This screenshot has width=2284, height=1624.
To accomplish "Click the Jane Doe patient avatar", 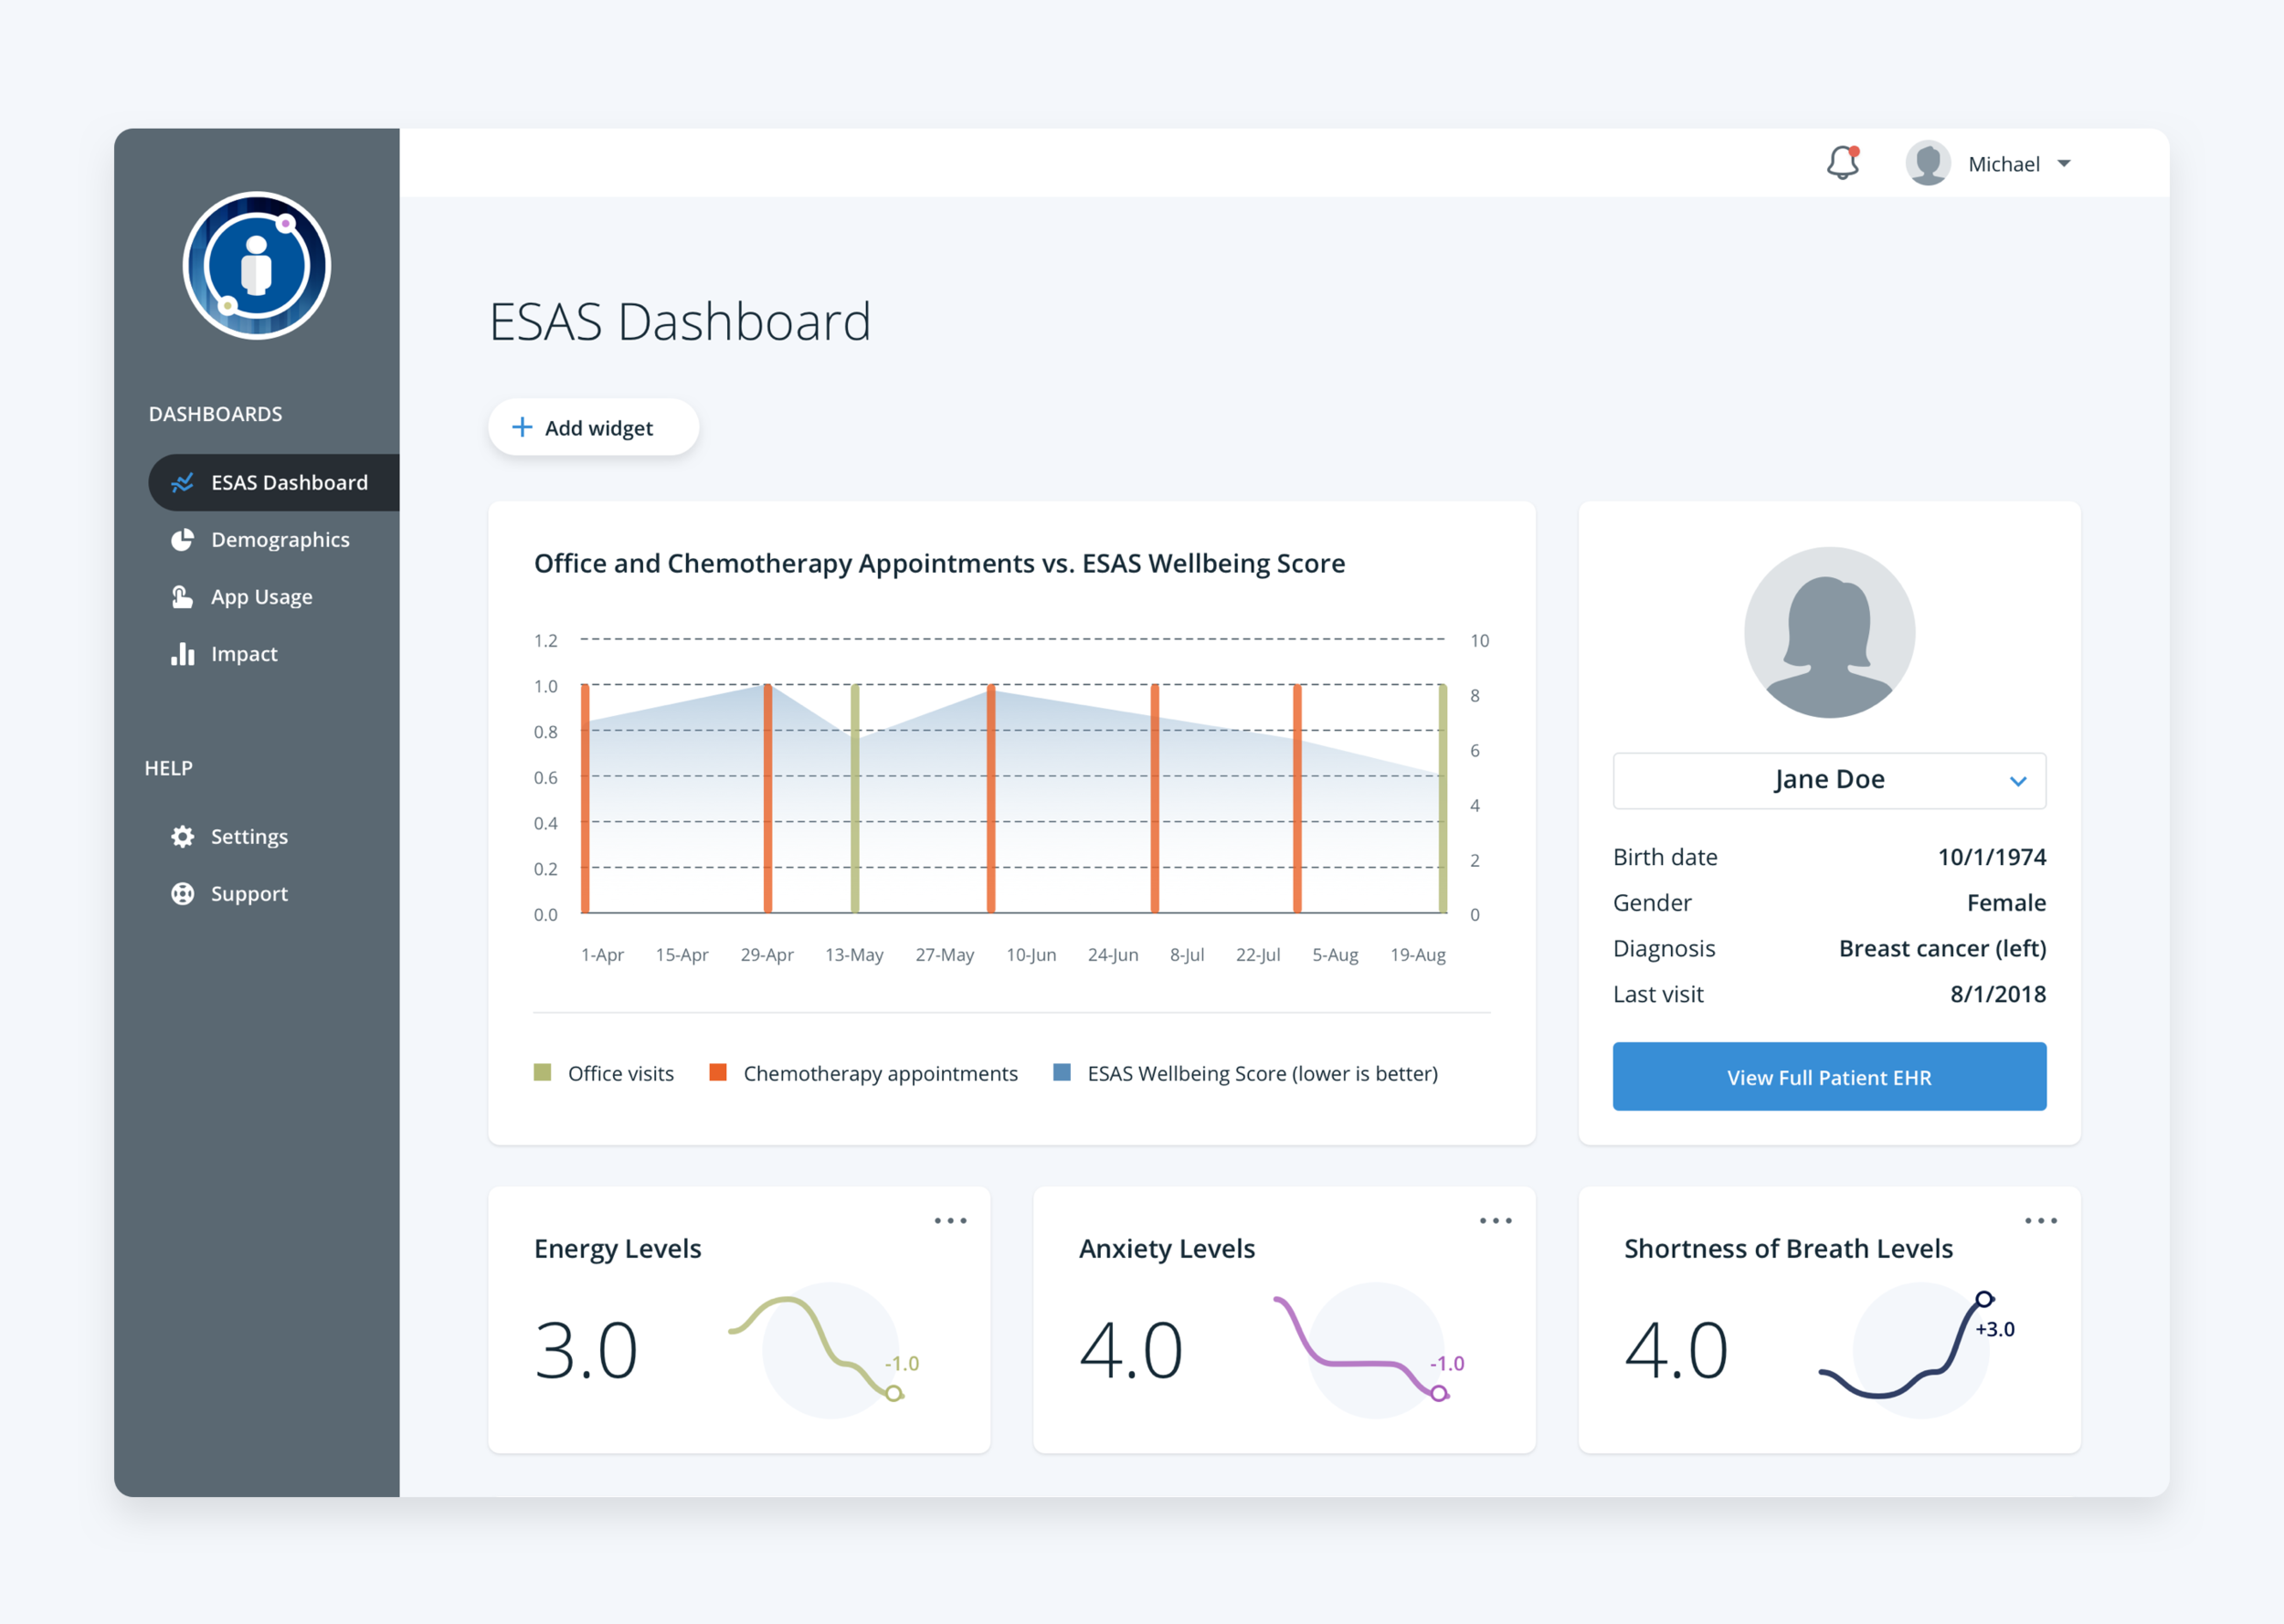I will point(1829,632).
